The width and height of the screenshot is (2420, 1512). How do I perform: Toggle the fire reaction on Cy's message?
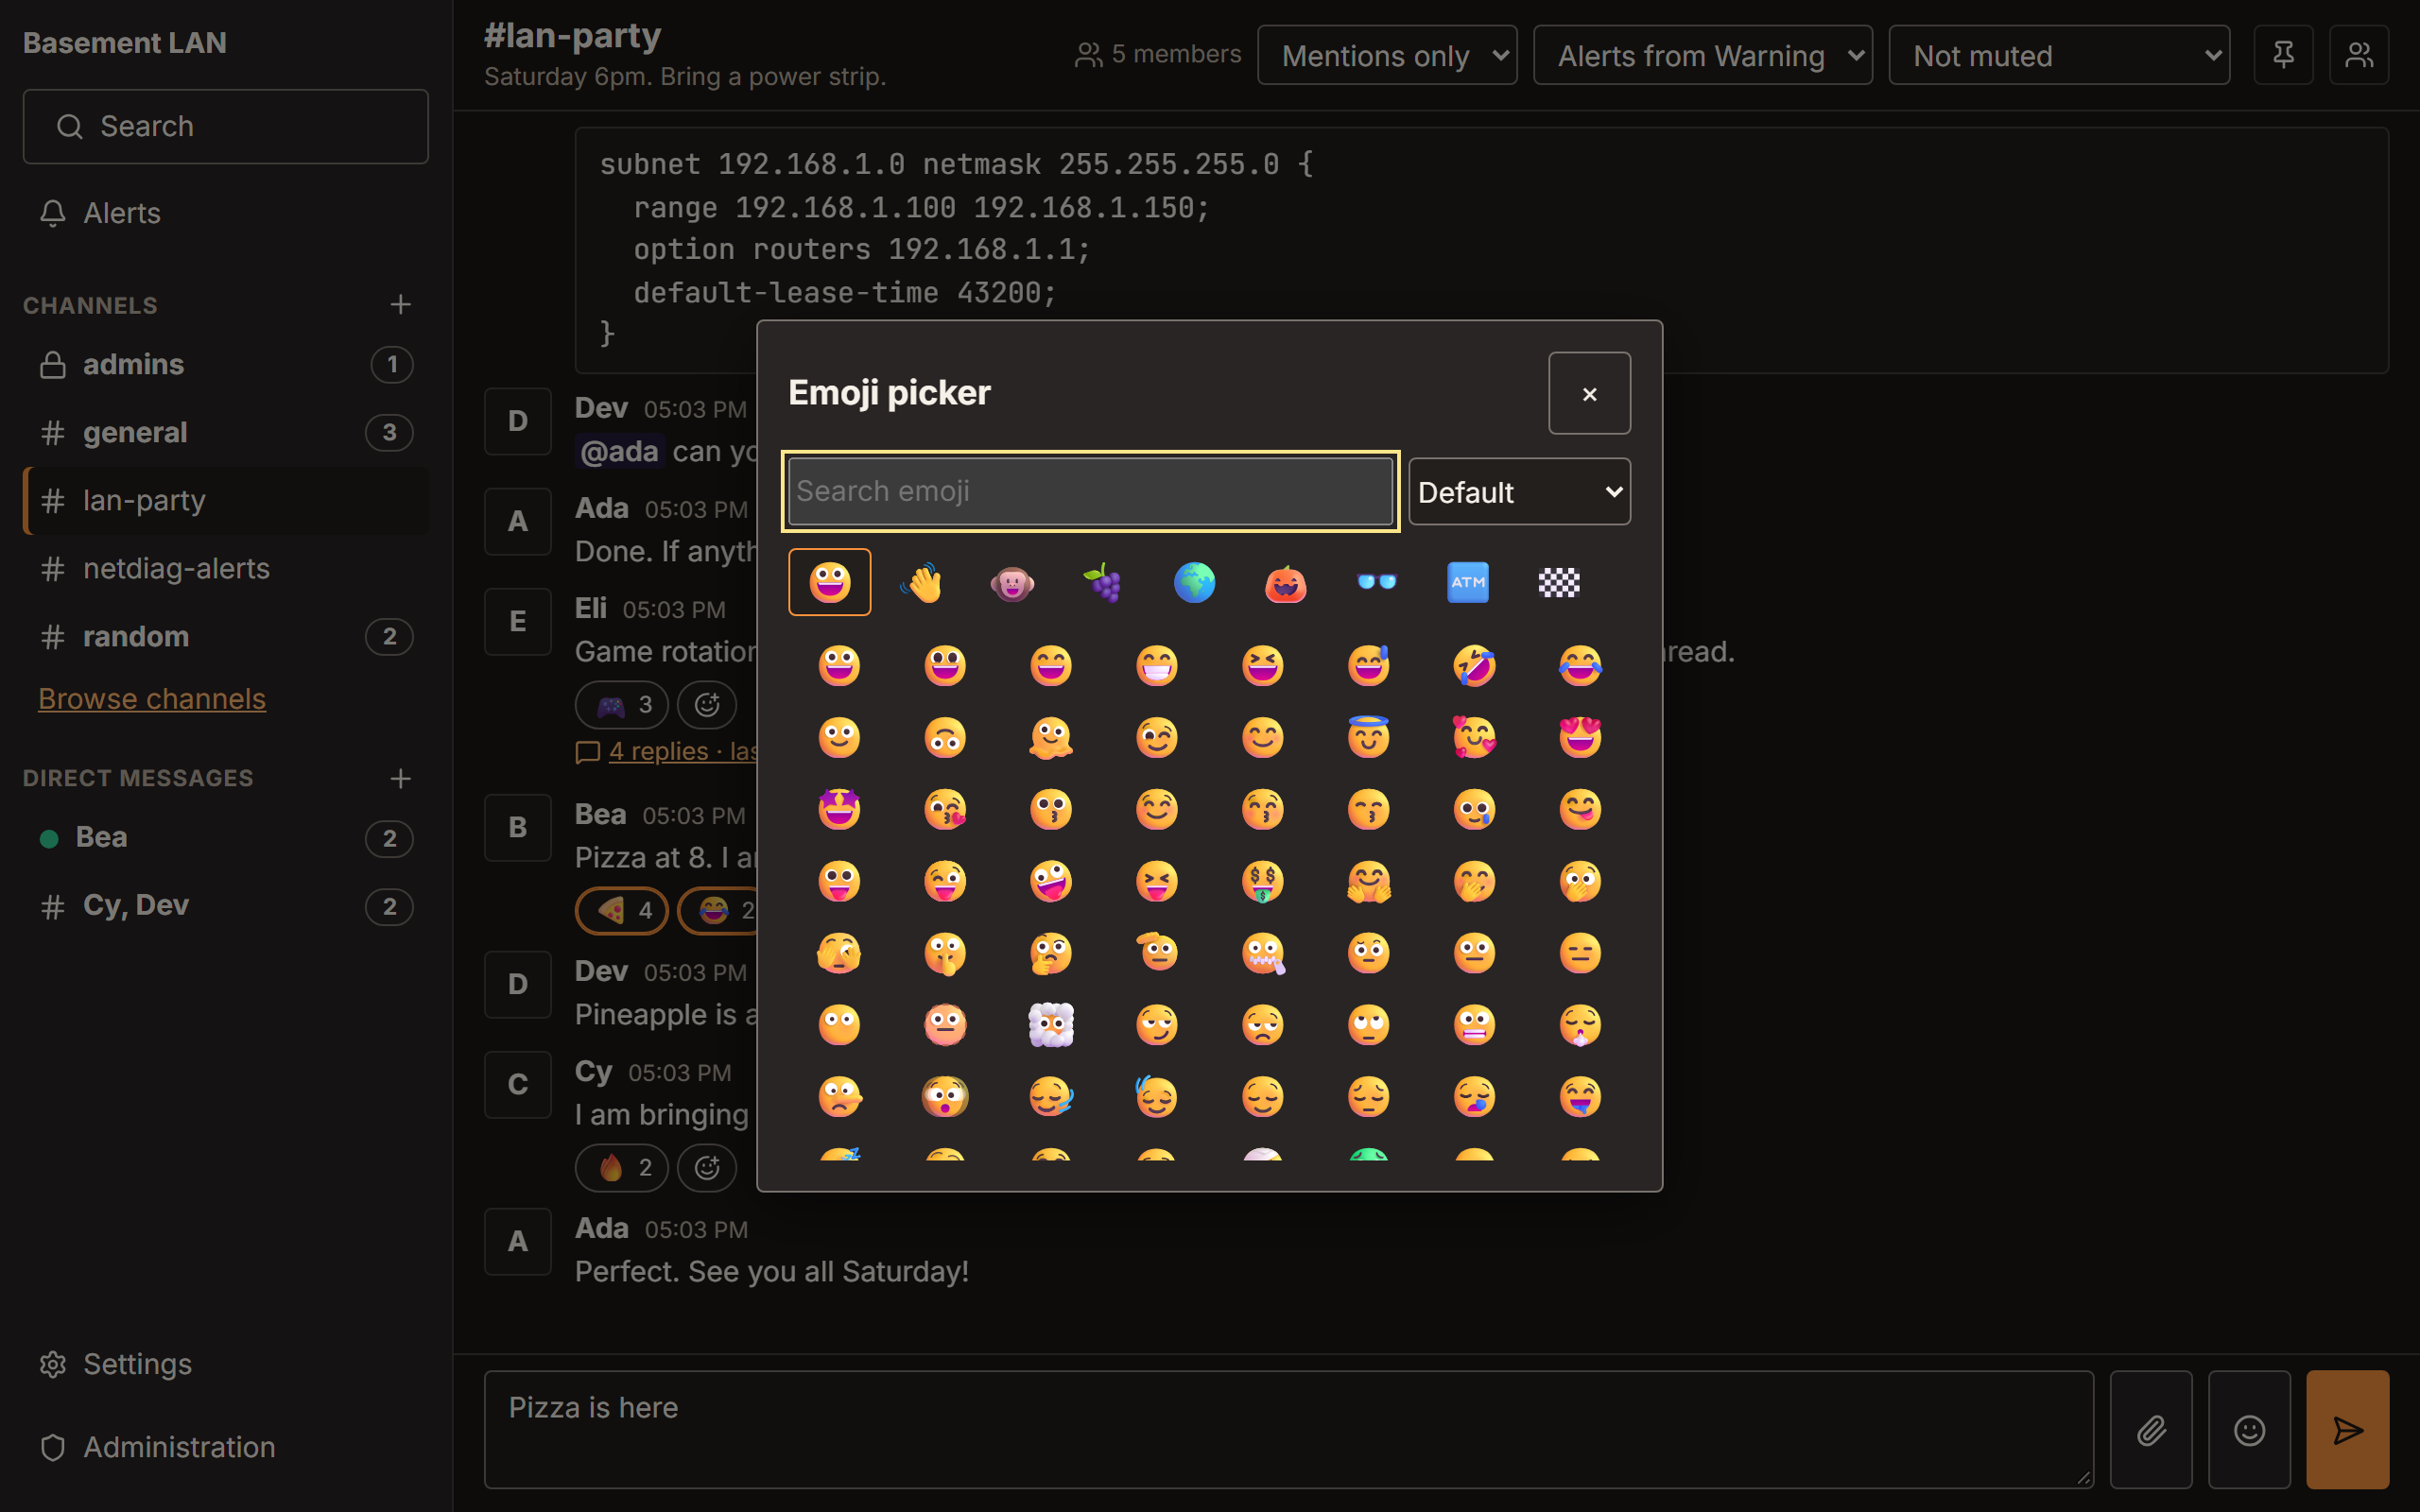point(621,1167)
